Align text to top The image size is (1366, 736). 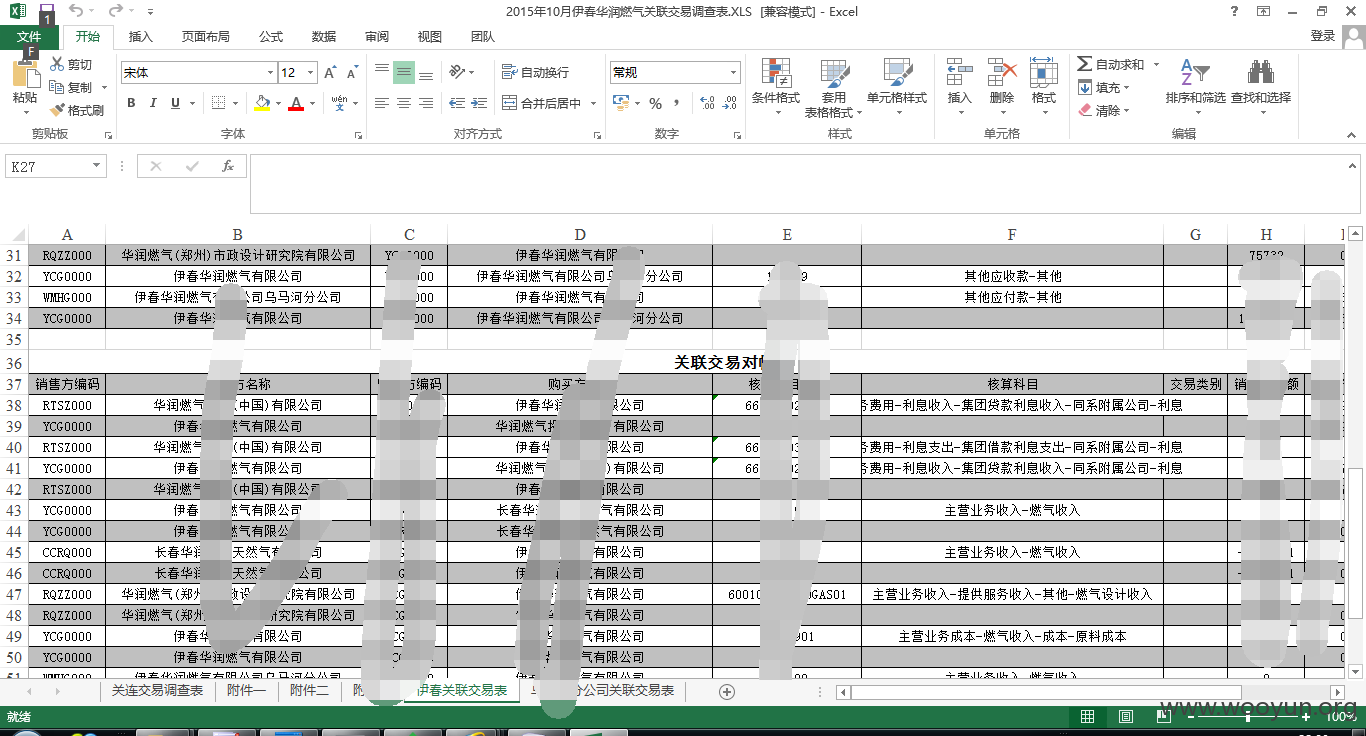pos(382,72)
